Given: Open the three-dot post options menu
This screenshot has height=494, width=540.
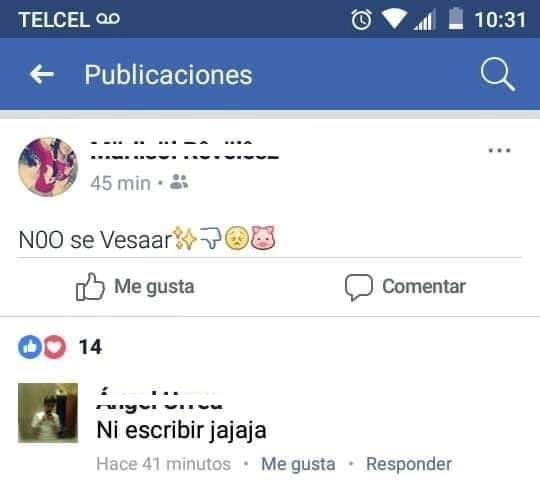Looking at the screenshot, I should (x=499, y=150).
